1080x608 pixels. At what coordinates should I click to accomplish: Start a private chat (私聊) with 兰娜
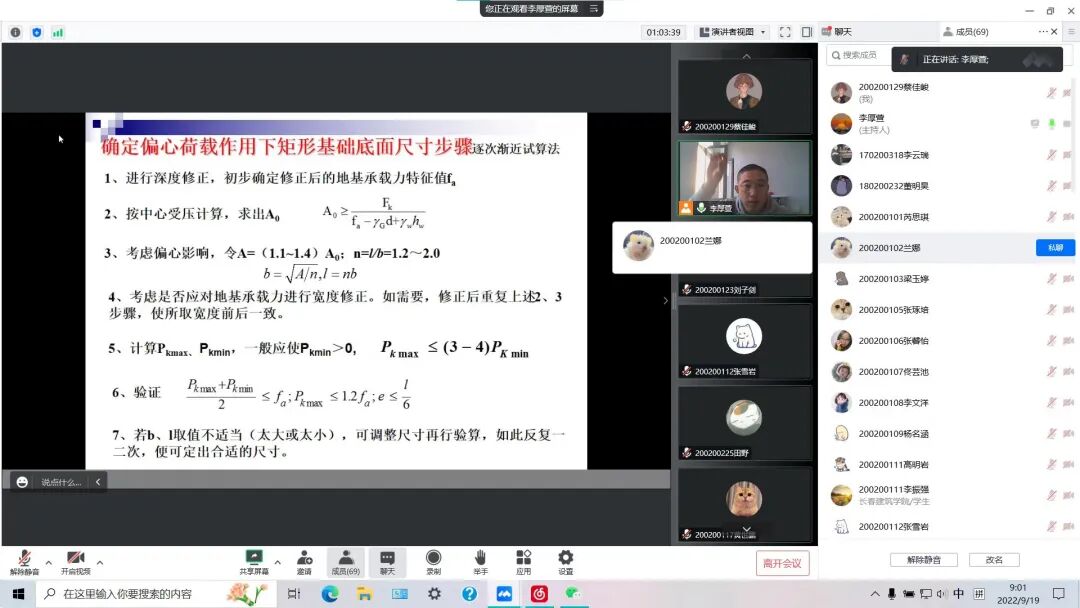point(1055,247)
